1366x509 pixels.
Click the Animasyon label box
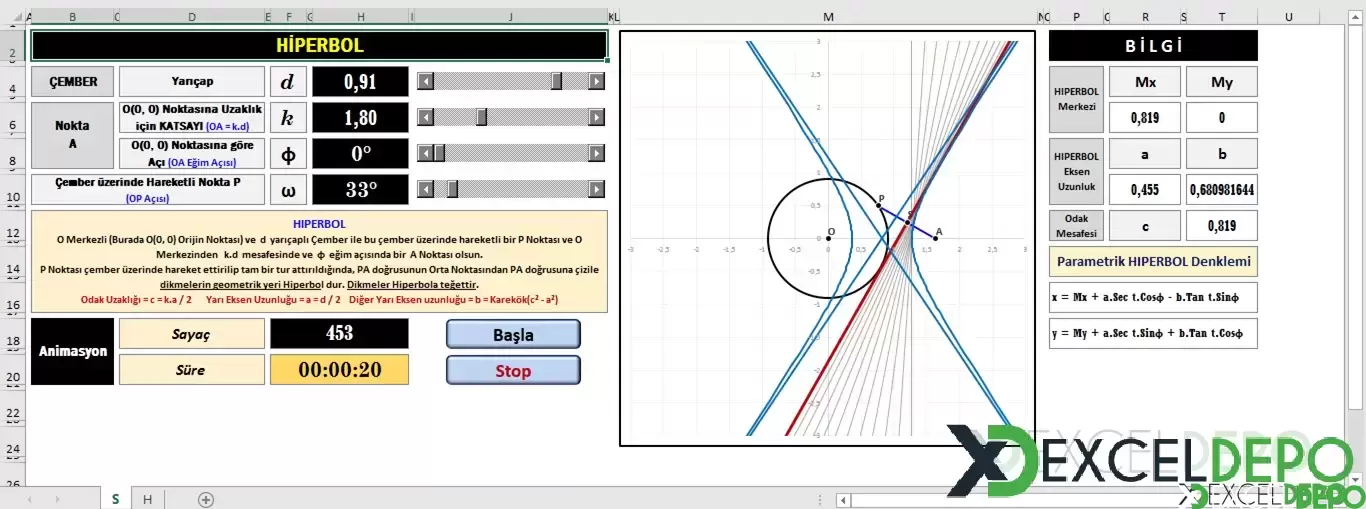(72, 351)
